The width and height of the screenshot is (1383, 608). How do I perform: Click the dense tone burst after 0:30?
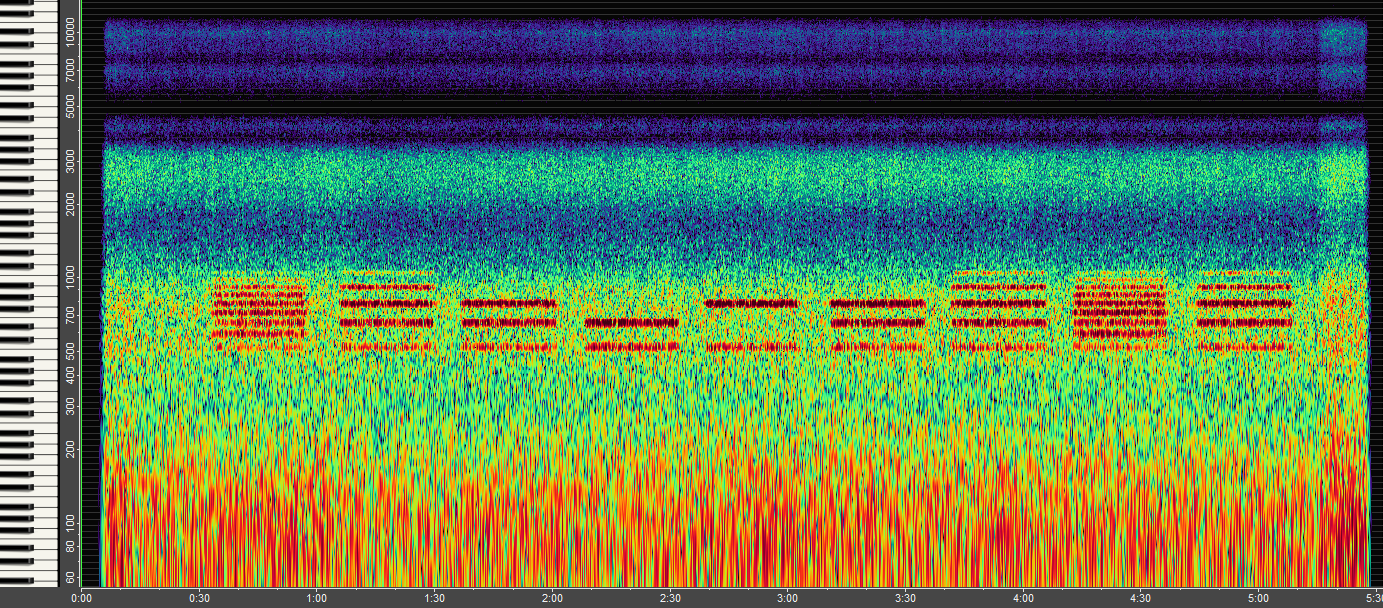[x=259, y=313]
